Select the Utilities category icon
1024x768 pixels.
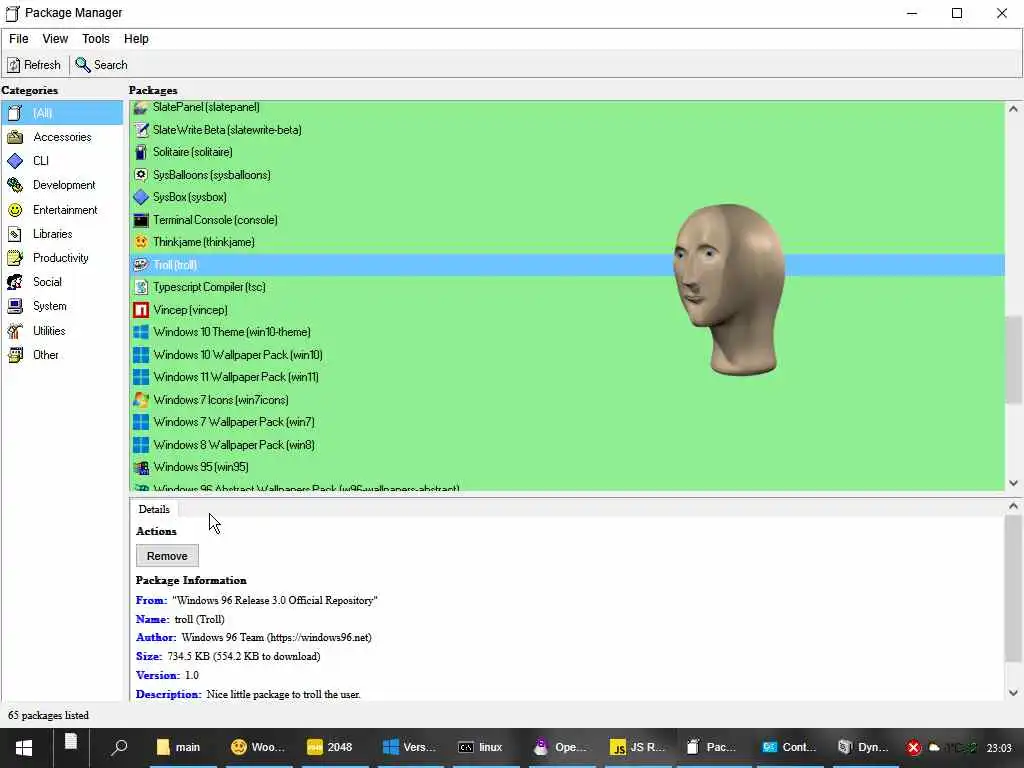(15, 331)
